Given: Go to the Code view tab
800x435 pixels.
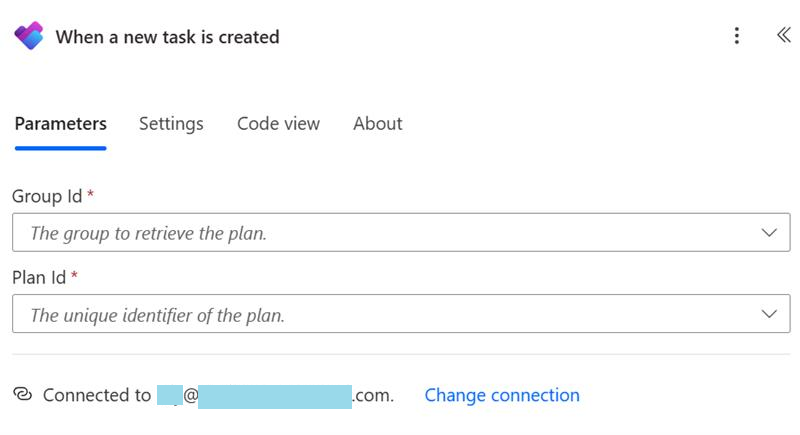Looking at the screenshot, I should click(278, 124).
